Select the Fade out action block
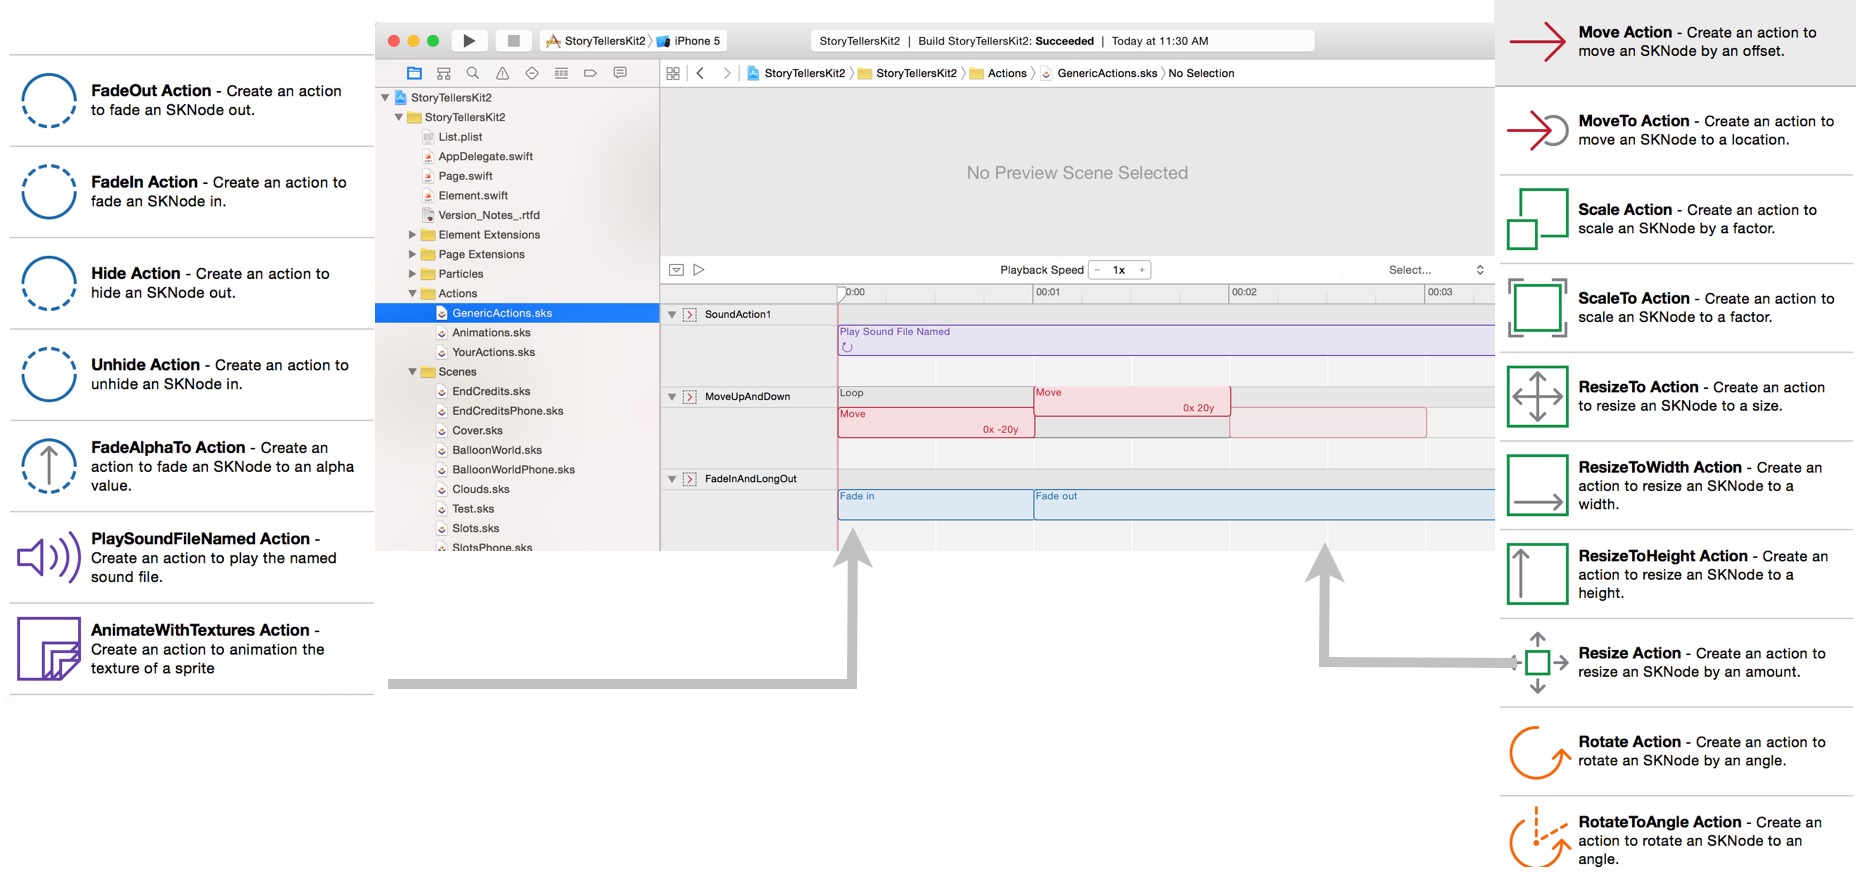The height and width of the screenshot is (882, 1870). (1262, 505)
